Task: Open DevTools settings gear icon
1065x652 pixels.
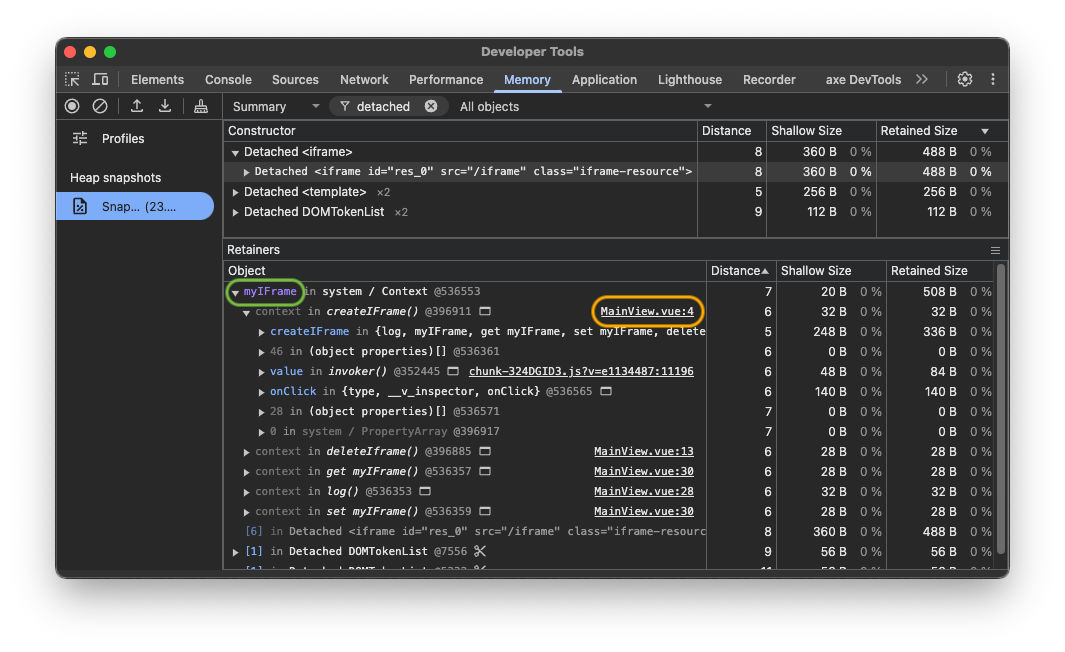Action: (964, 79)
